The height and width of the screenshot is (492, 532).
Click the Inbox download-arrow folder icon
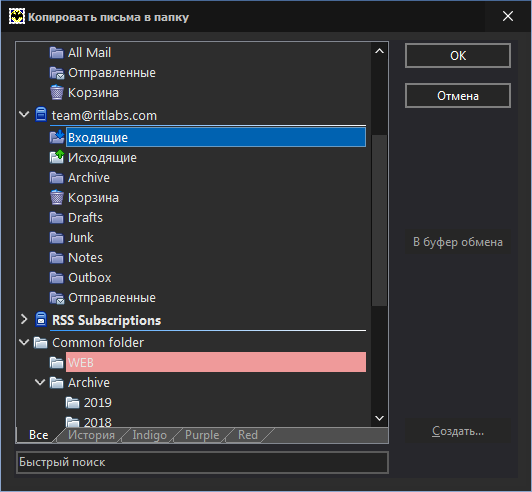[x=57, y=137]
